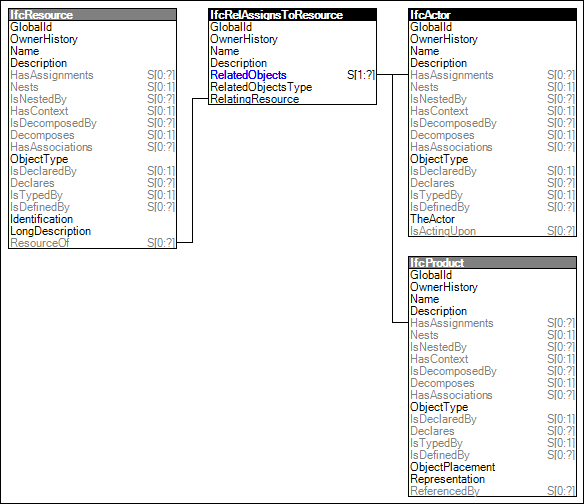Click OwnerHistory in the IfcResource box
Screen dimensions: 584x504
pyautogui.click(x=44, y=39)
